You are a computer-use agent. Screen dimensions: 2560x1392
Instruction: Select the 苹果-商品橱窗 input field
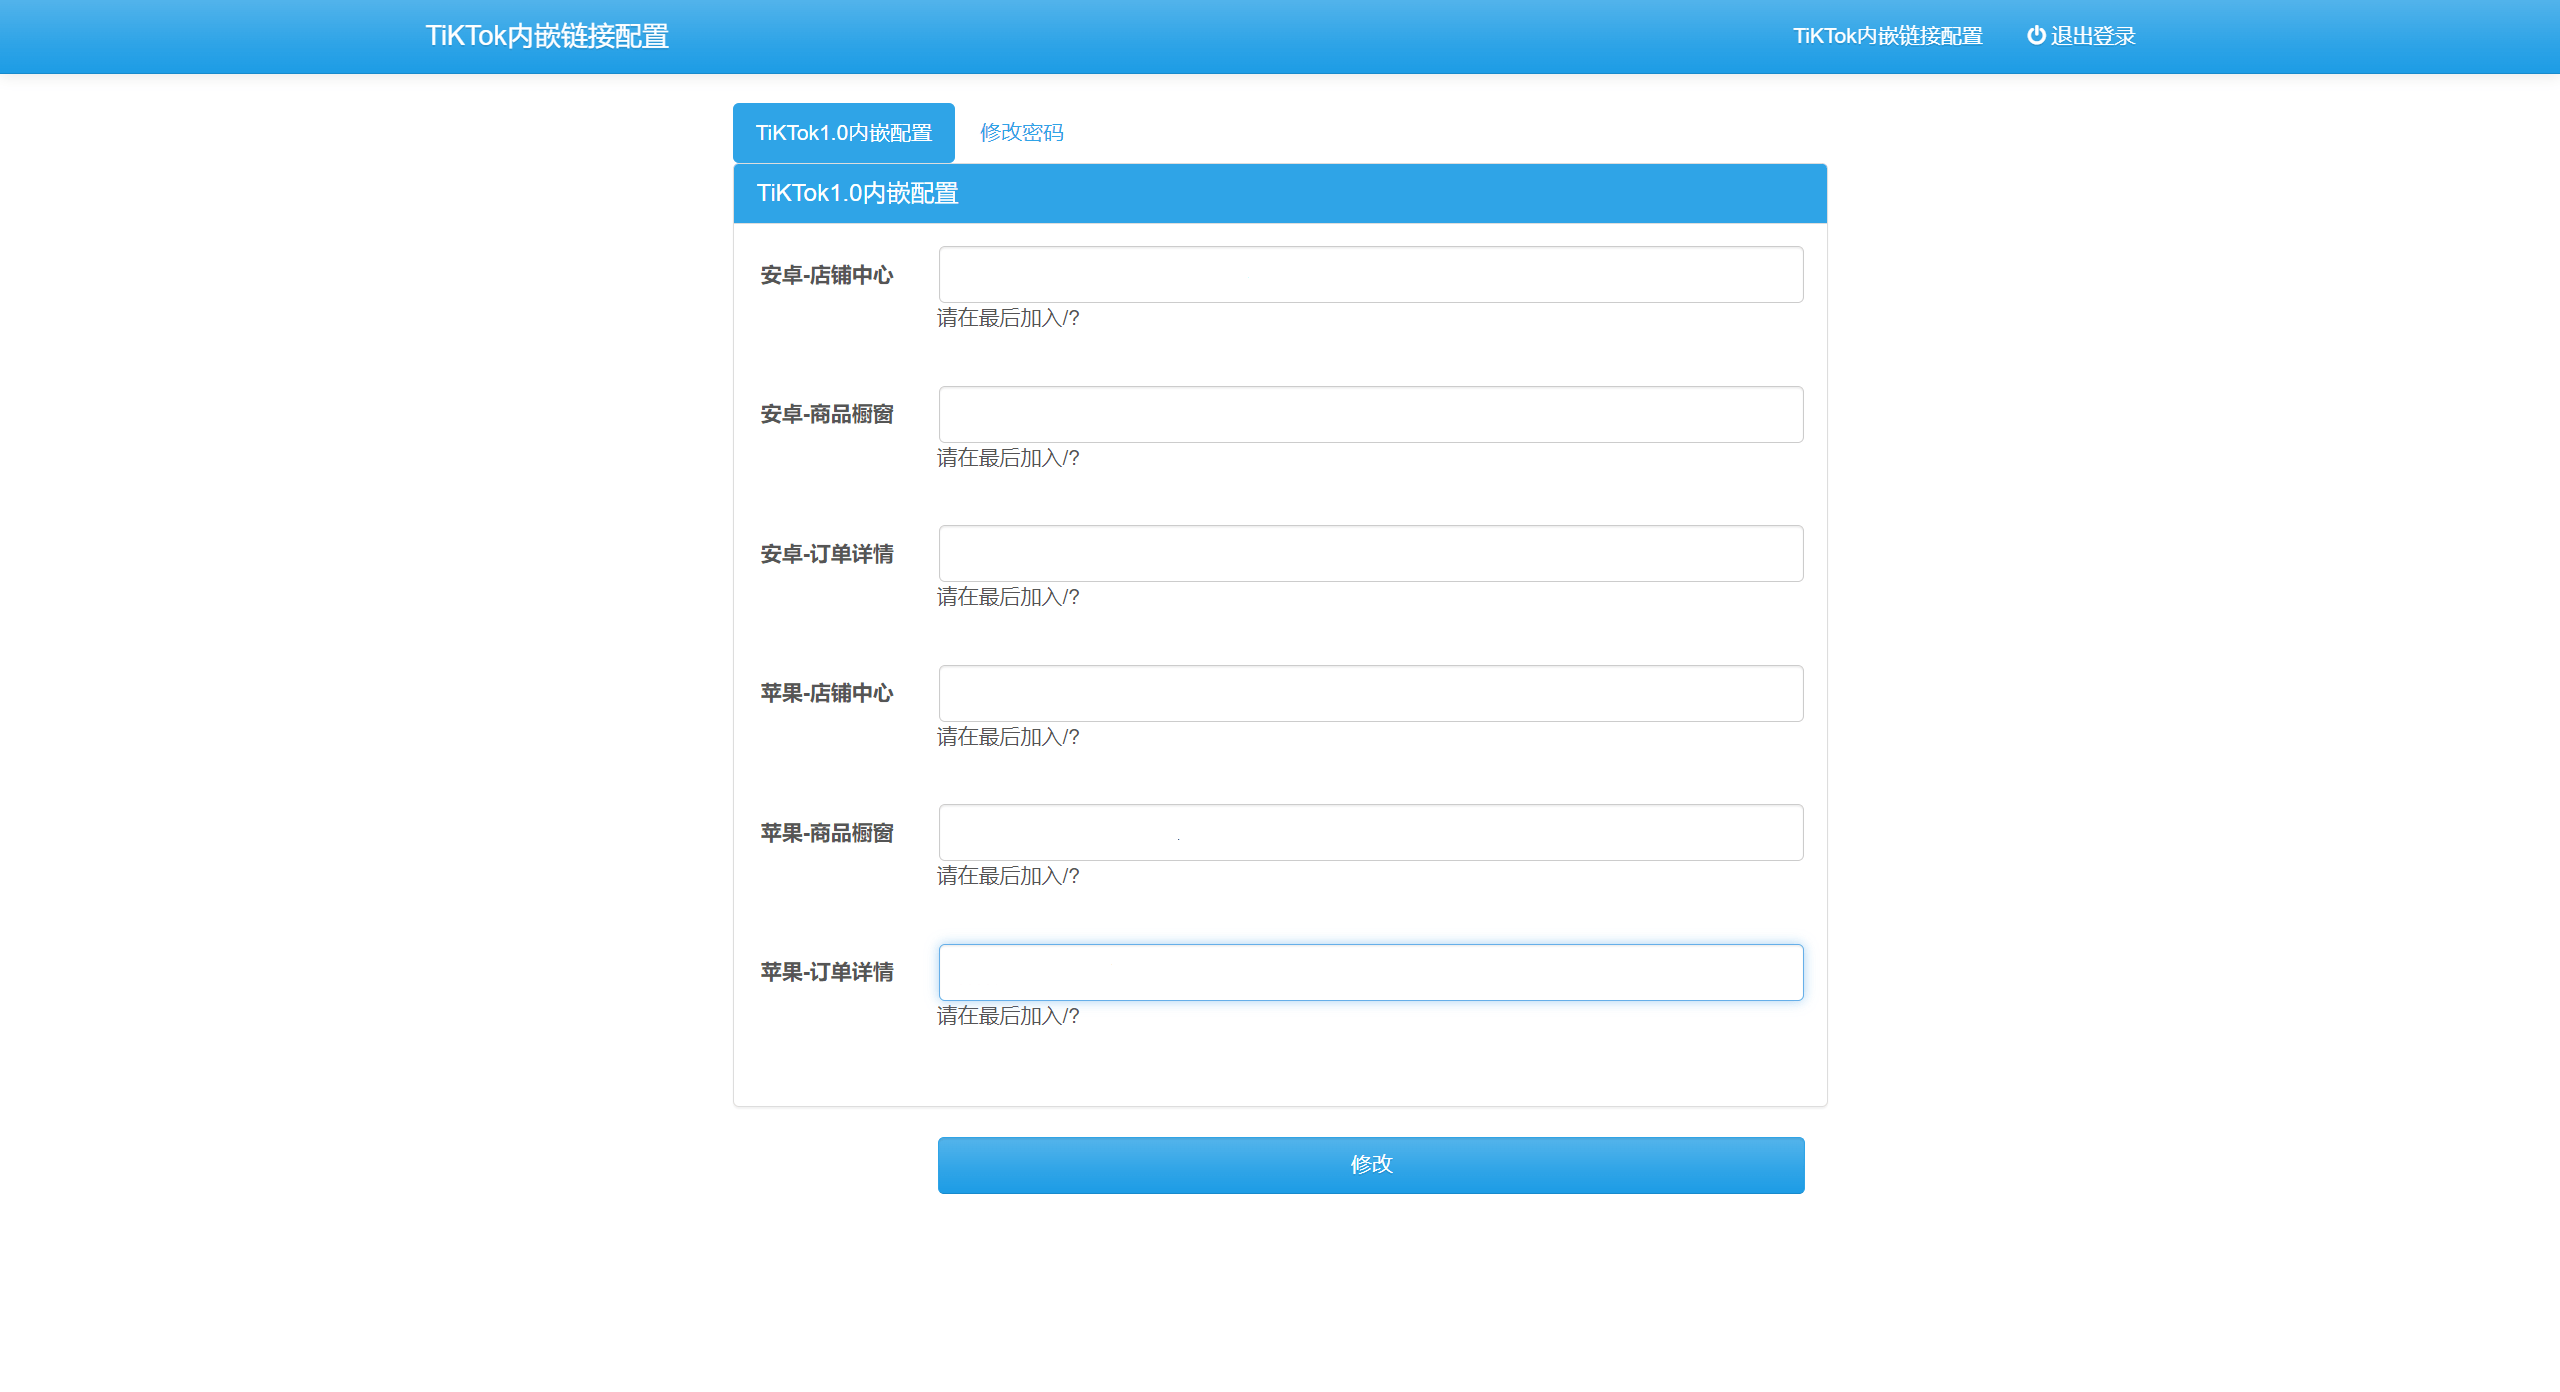point(1370,833)
